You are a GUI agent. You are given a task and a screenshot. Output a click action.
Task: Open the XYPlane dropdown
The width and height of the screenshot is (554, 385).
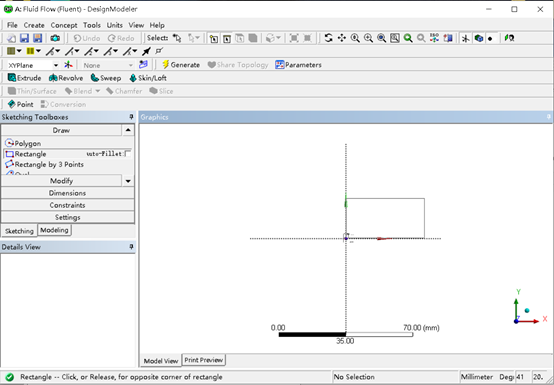(56, 65)
